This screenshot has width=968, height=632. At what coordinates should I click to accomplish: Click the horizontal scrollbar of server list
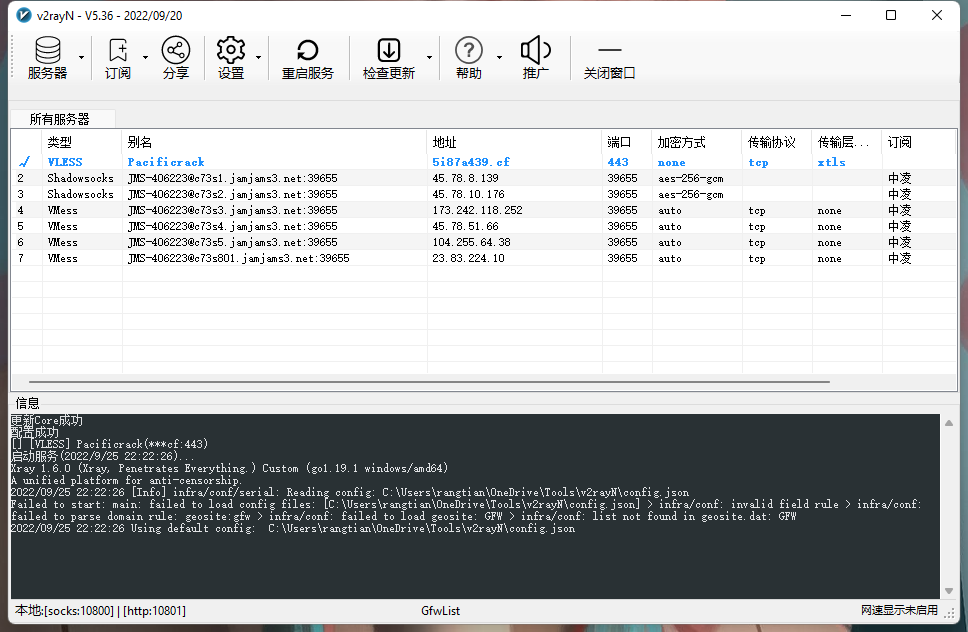[429, 382]
